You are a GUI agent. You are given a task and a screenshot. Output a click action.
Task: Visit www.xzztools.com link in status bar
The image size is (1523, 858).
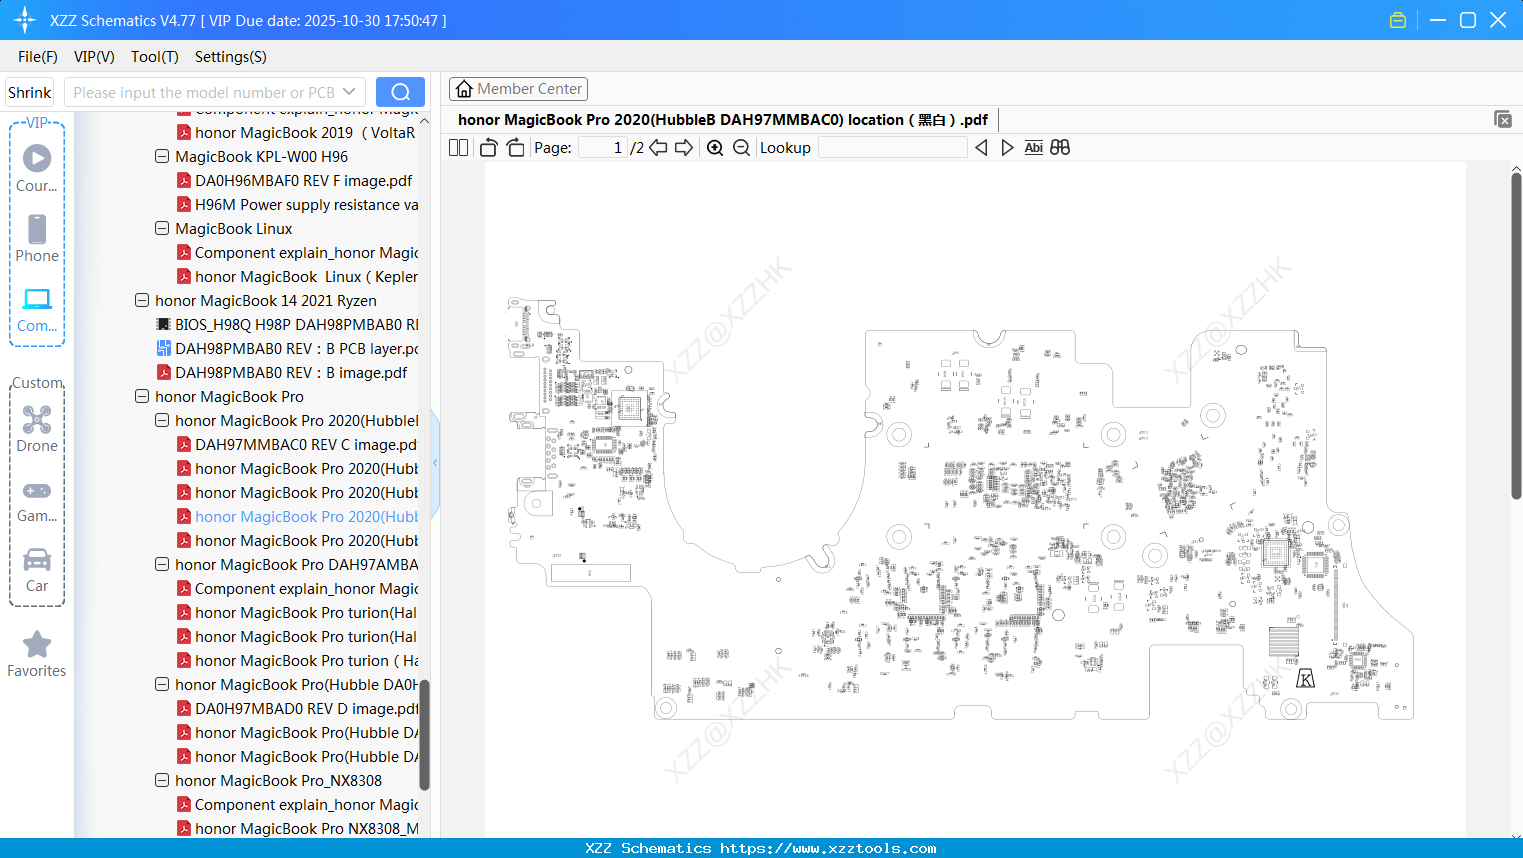828,848
